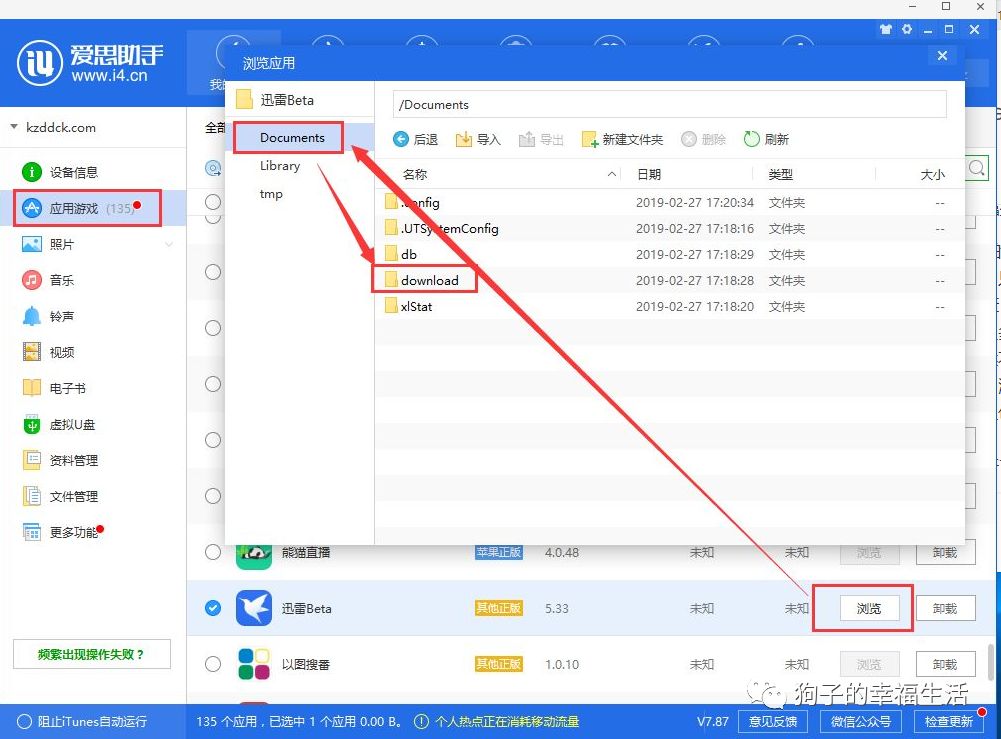Image resolution: width=1001 pixels, height=739 pixels.
Task: Select the db folder row
Action: coord(669,255)
